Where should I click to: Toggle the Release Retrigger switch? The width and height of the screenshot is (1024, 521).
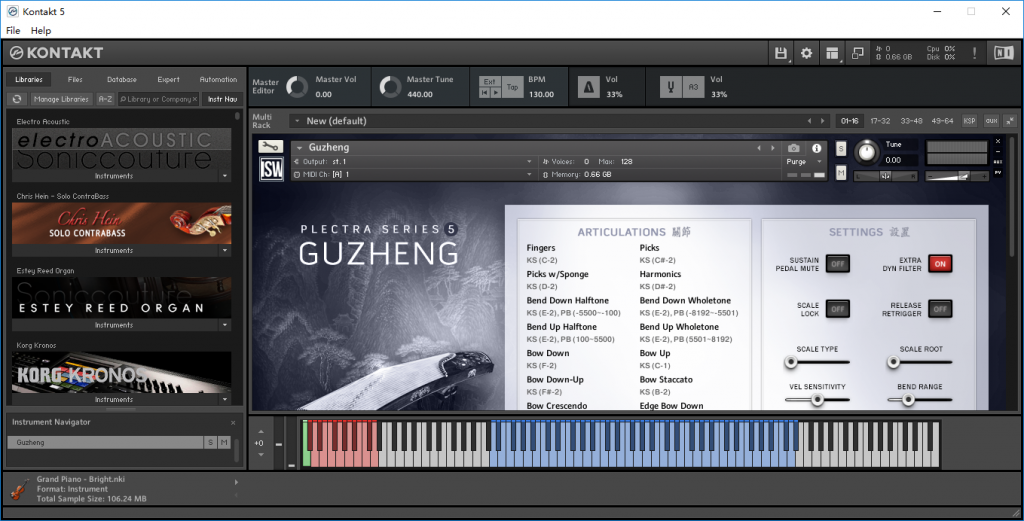click(940, 309)
